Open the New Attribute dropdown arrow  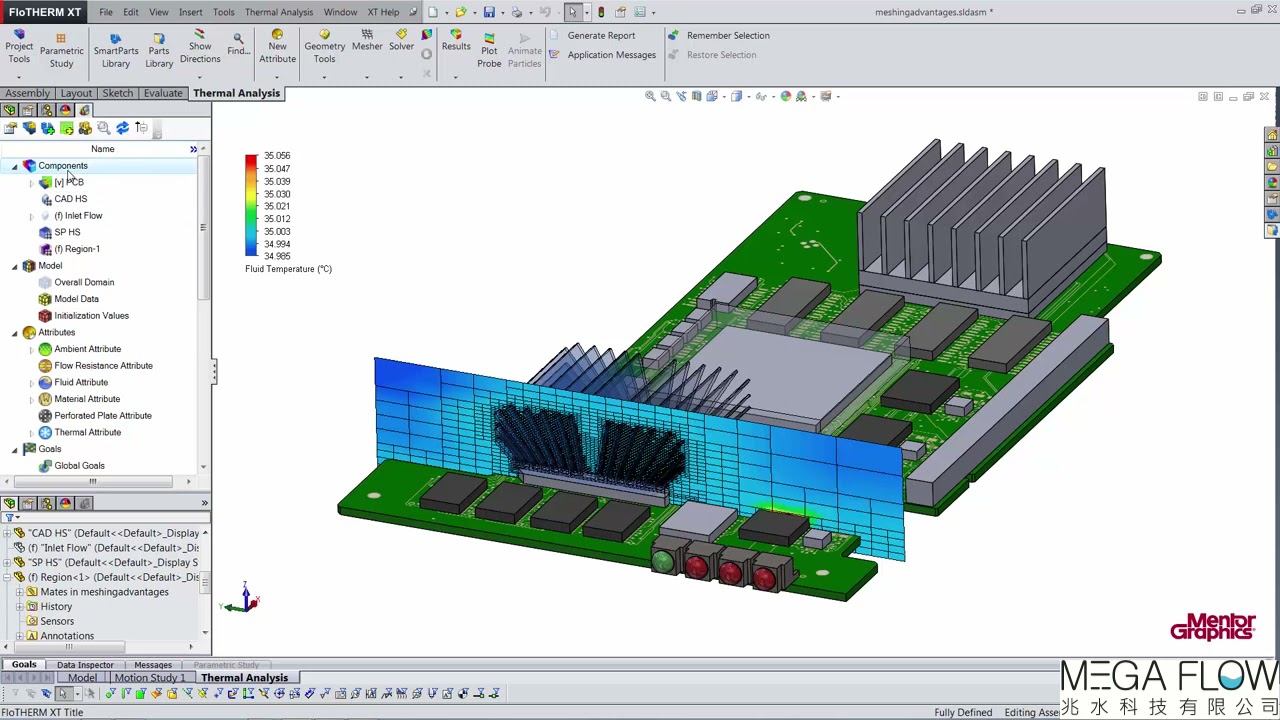point(277,76)
